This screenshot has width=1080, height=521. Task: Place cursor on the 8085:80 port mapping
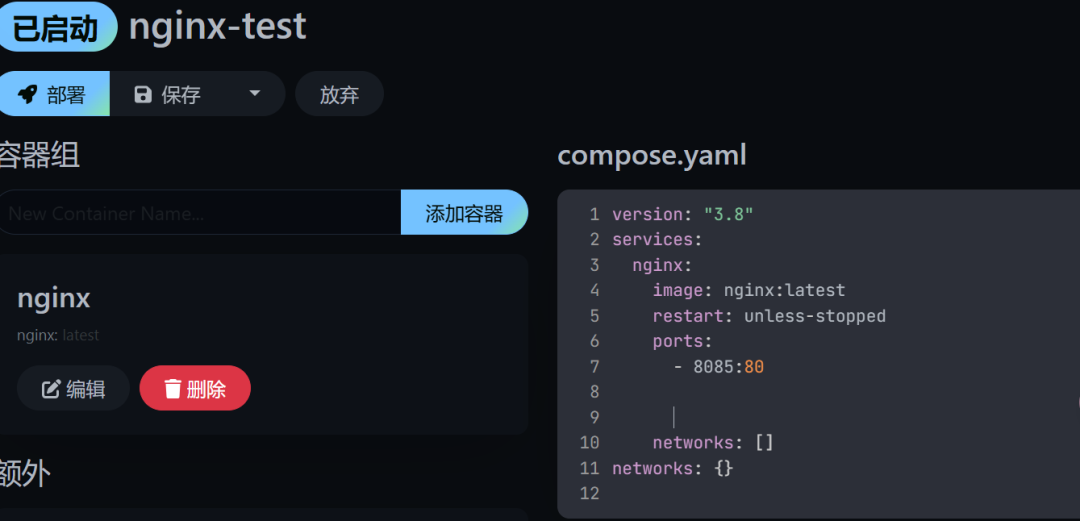click(728, 367)
